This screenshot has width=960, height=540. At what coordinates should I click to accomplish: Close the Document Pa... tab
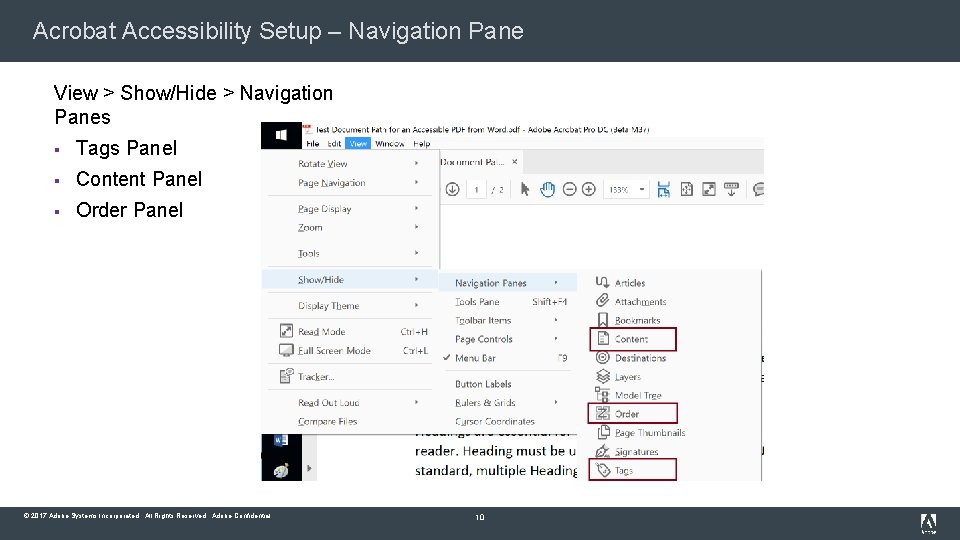click(x=515, y=162)
